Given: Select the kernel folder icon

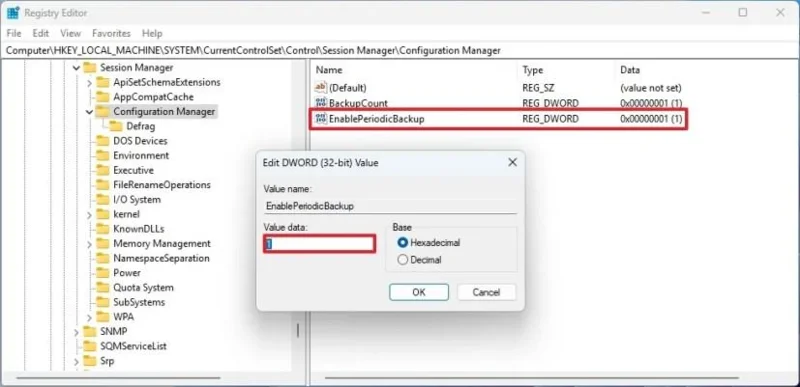Looking at the screenshot, I should (103, 214).
